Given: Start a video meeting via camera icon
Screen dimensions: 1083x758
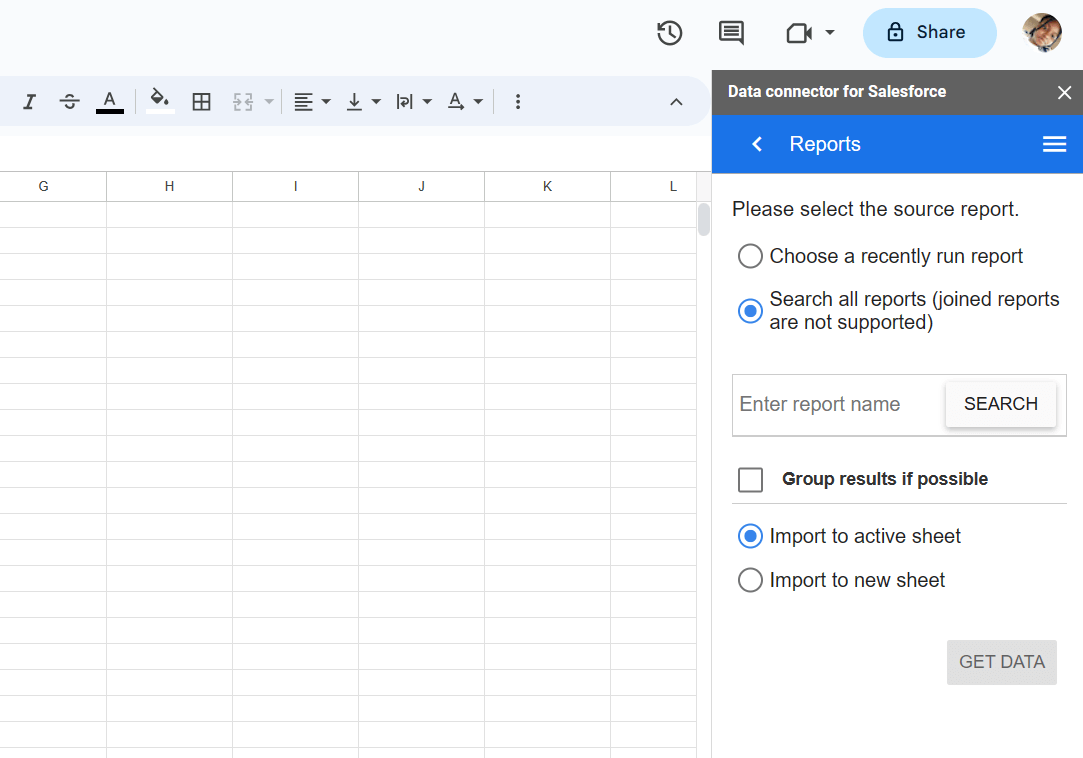Looking at the screenshot, I should tap(799, 32).
